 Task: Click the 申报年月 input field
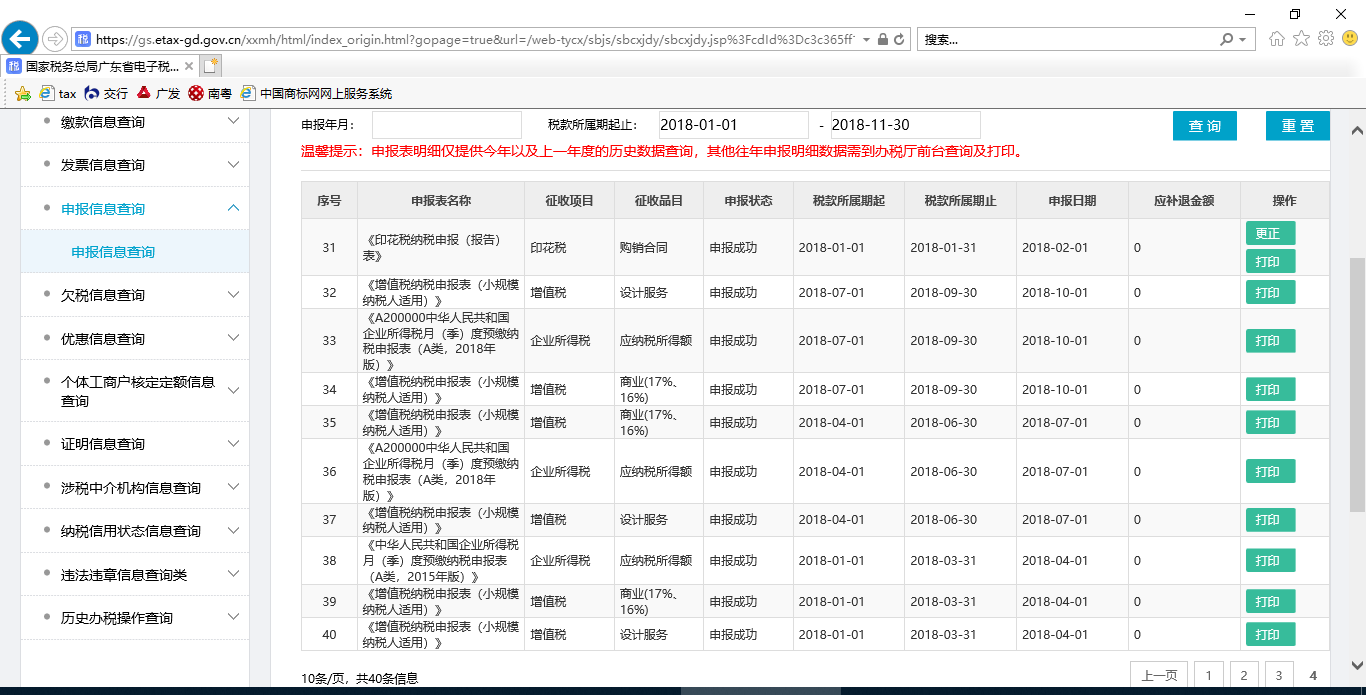(447, 125)
